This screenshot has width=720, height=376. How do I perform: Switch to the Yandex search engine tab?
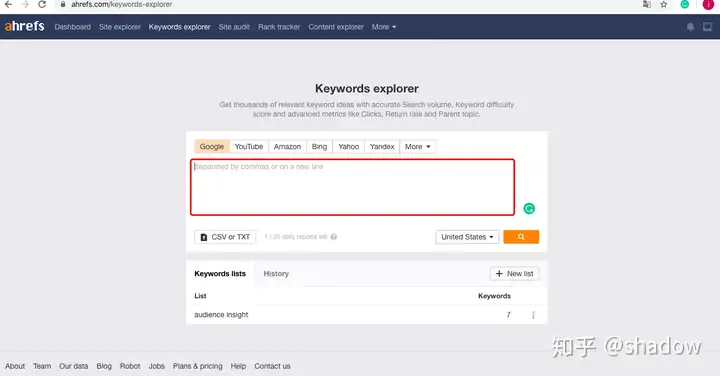click(x=382, y=146)
